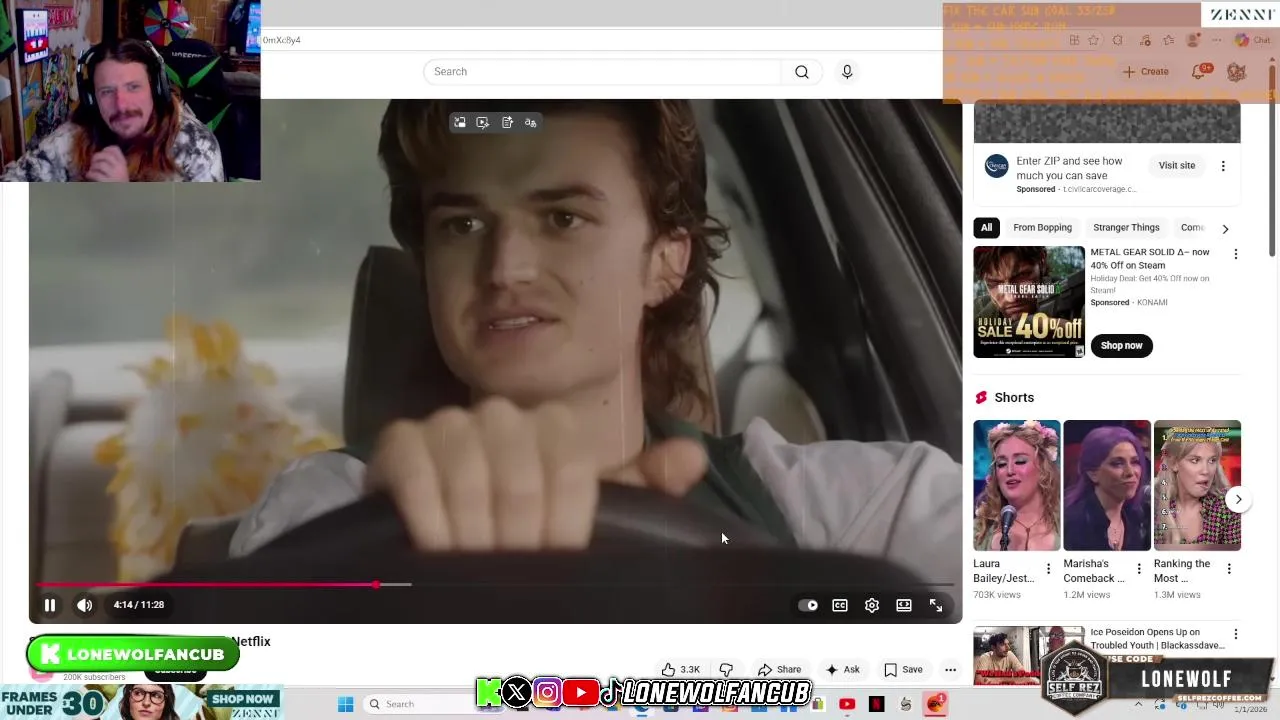Dislike the video with thumbs down
The height and width of the screenshot is (720, 1280).
[x=727, y=670]
